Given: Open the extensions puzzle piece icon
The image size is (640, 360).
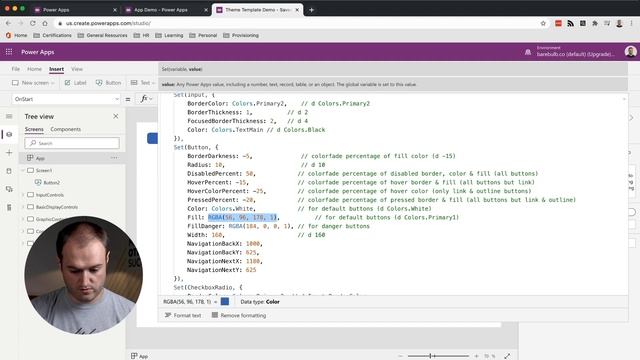Looking at the screenshot, I should [595, 23].
